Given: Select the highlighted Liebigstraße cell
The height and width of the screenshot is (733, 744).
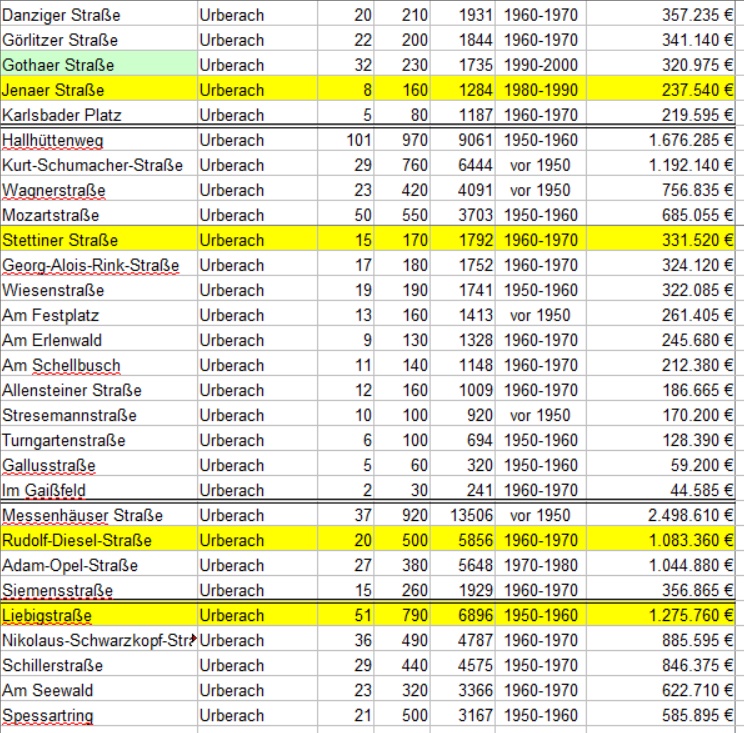Looking at the screenshot, I should click(x=97, y=615).
